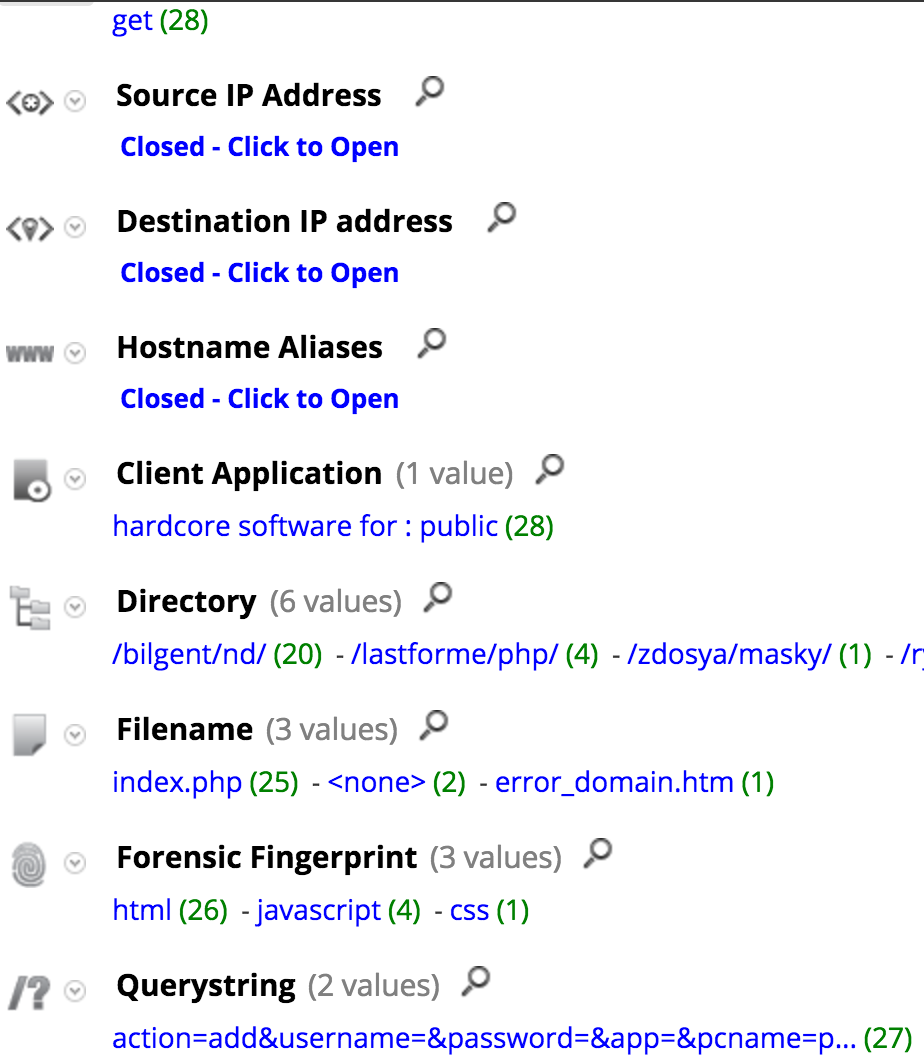Filter by javascript forensic fingerprint

pos(318,911)
